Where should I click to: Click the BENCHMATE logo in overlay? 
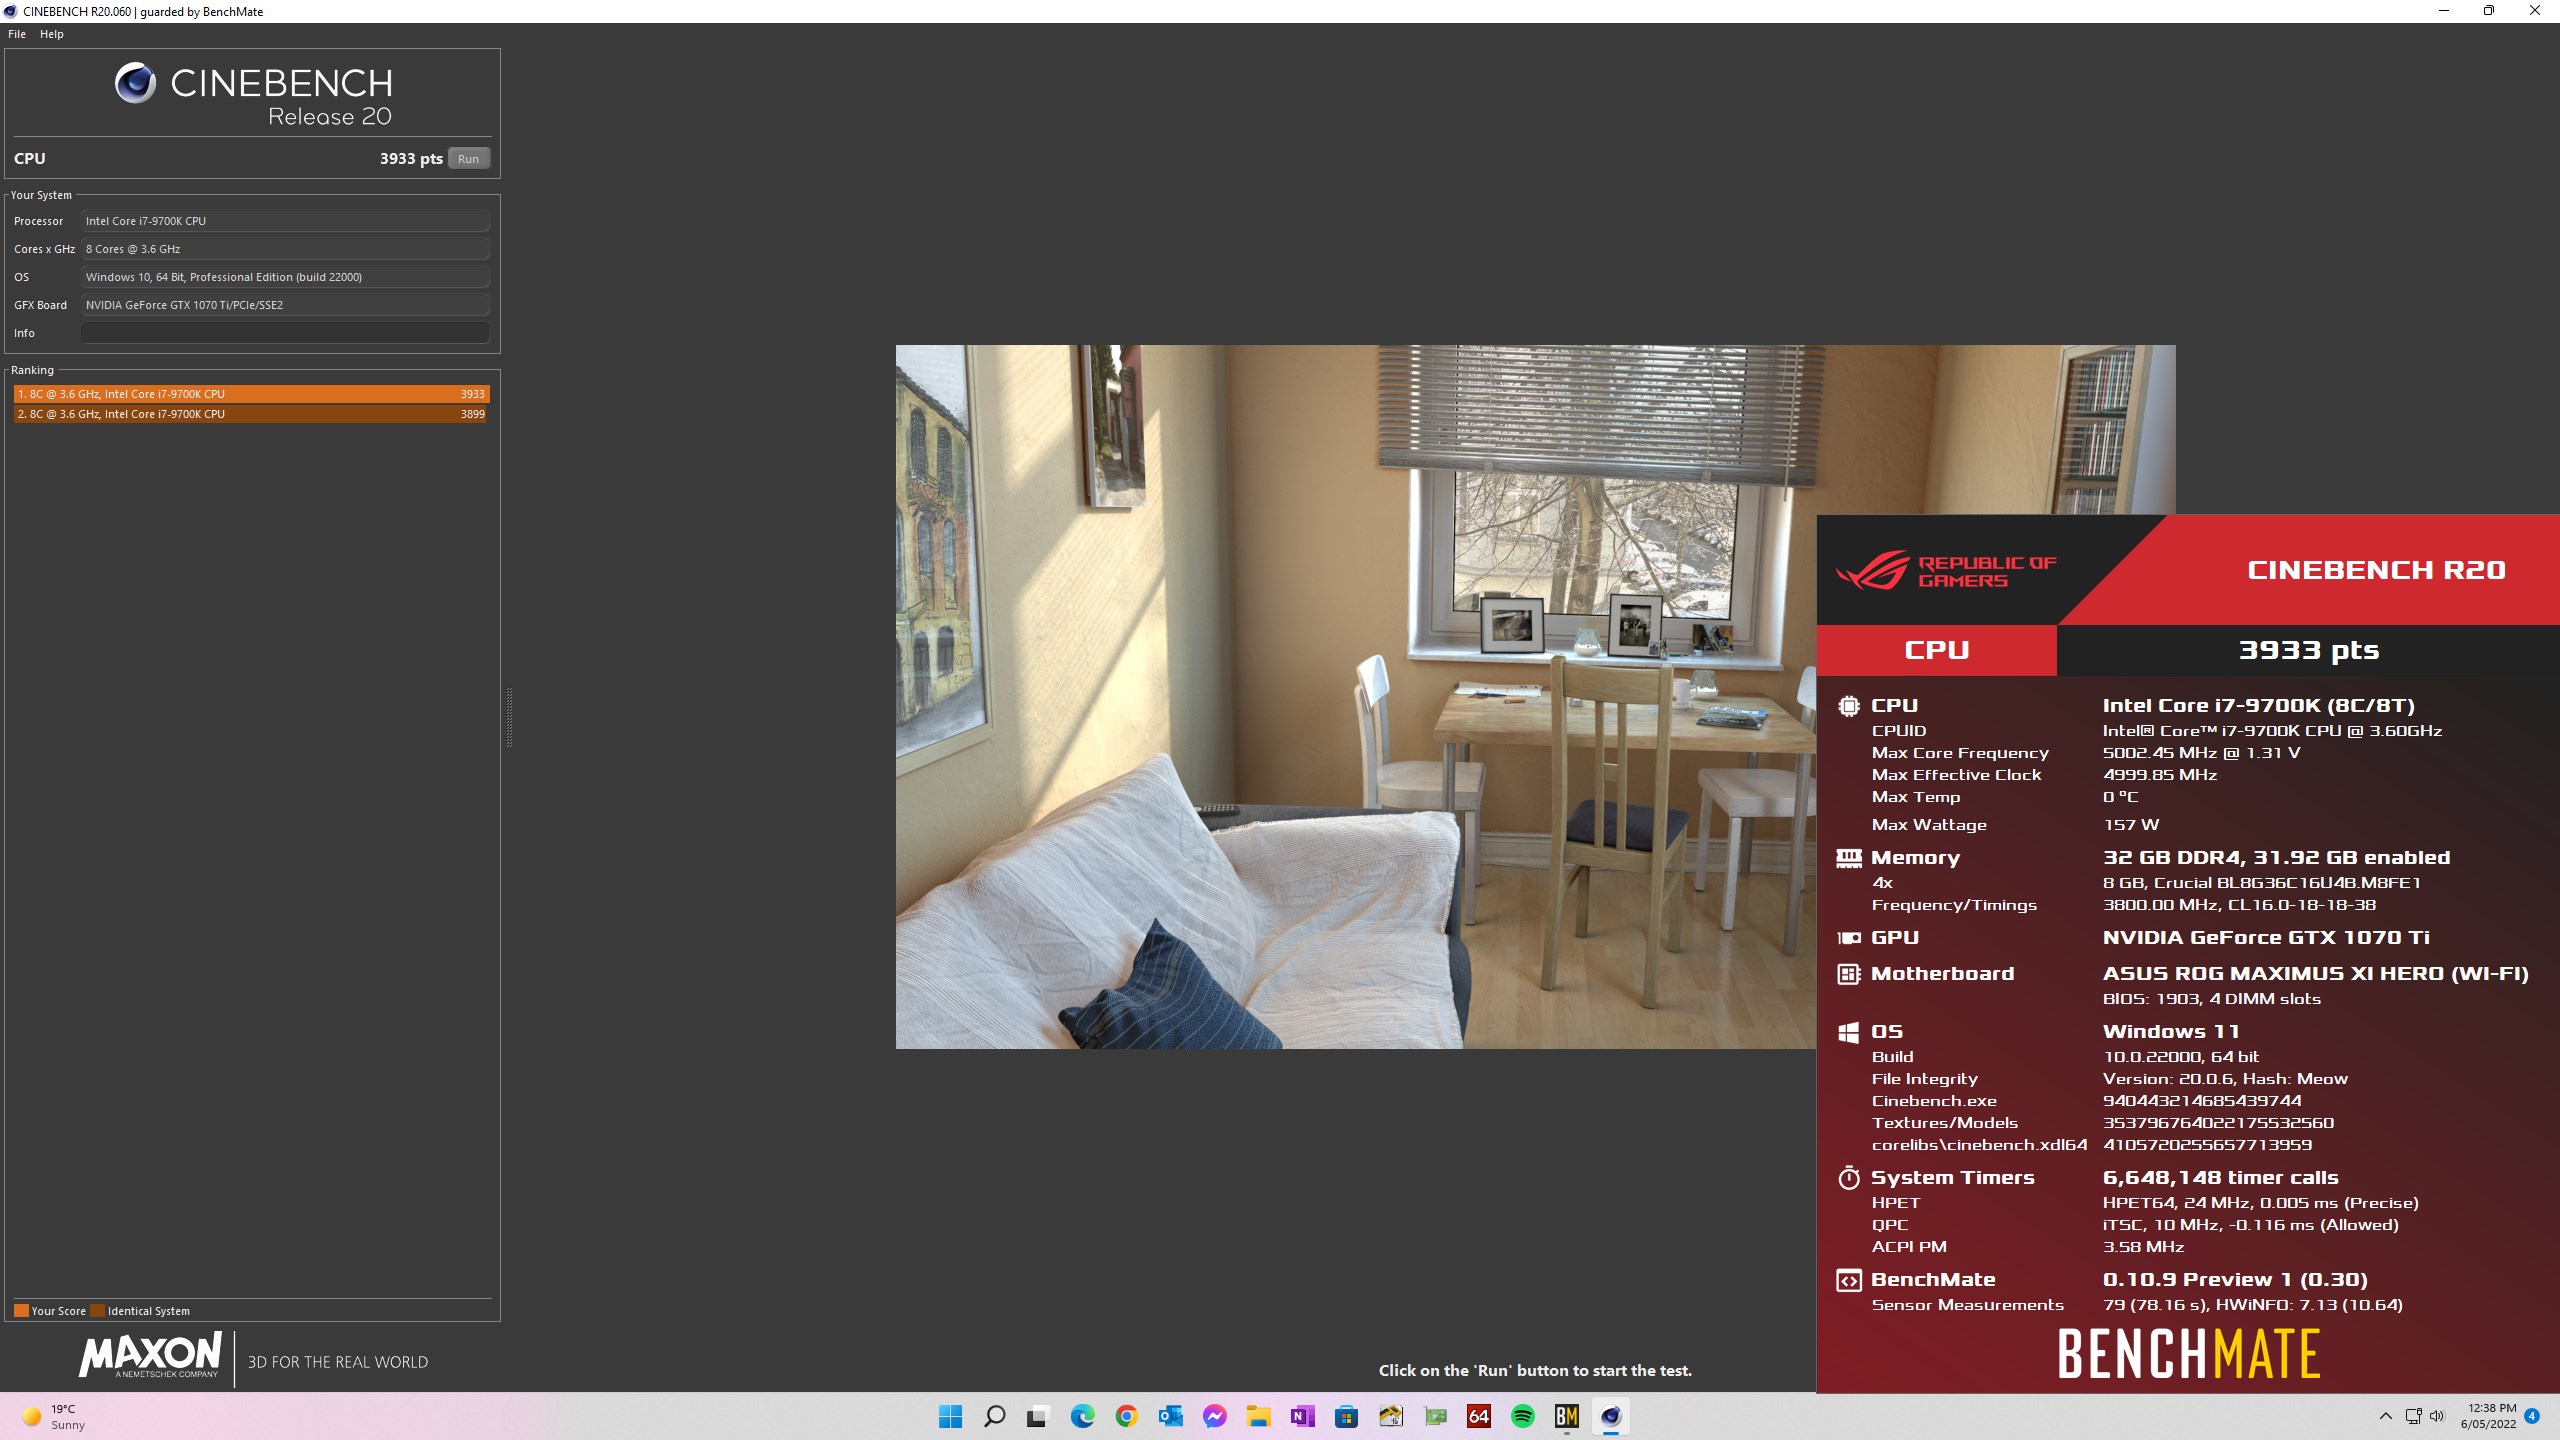(2189, 1354)
